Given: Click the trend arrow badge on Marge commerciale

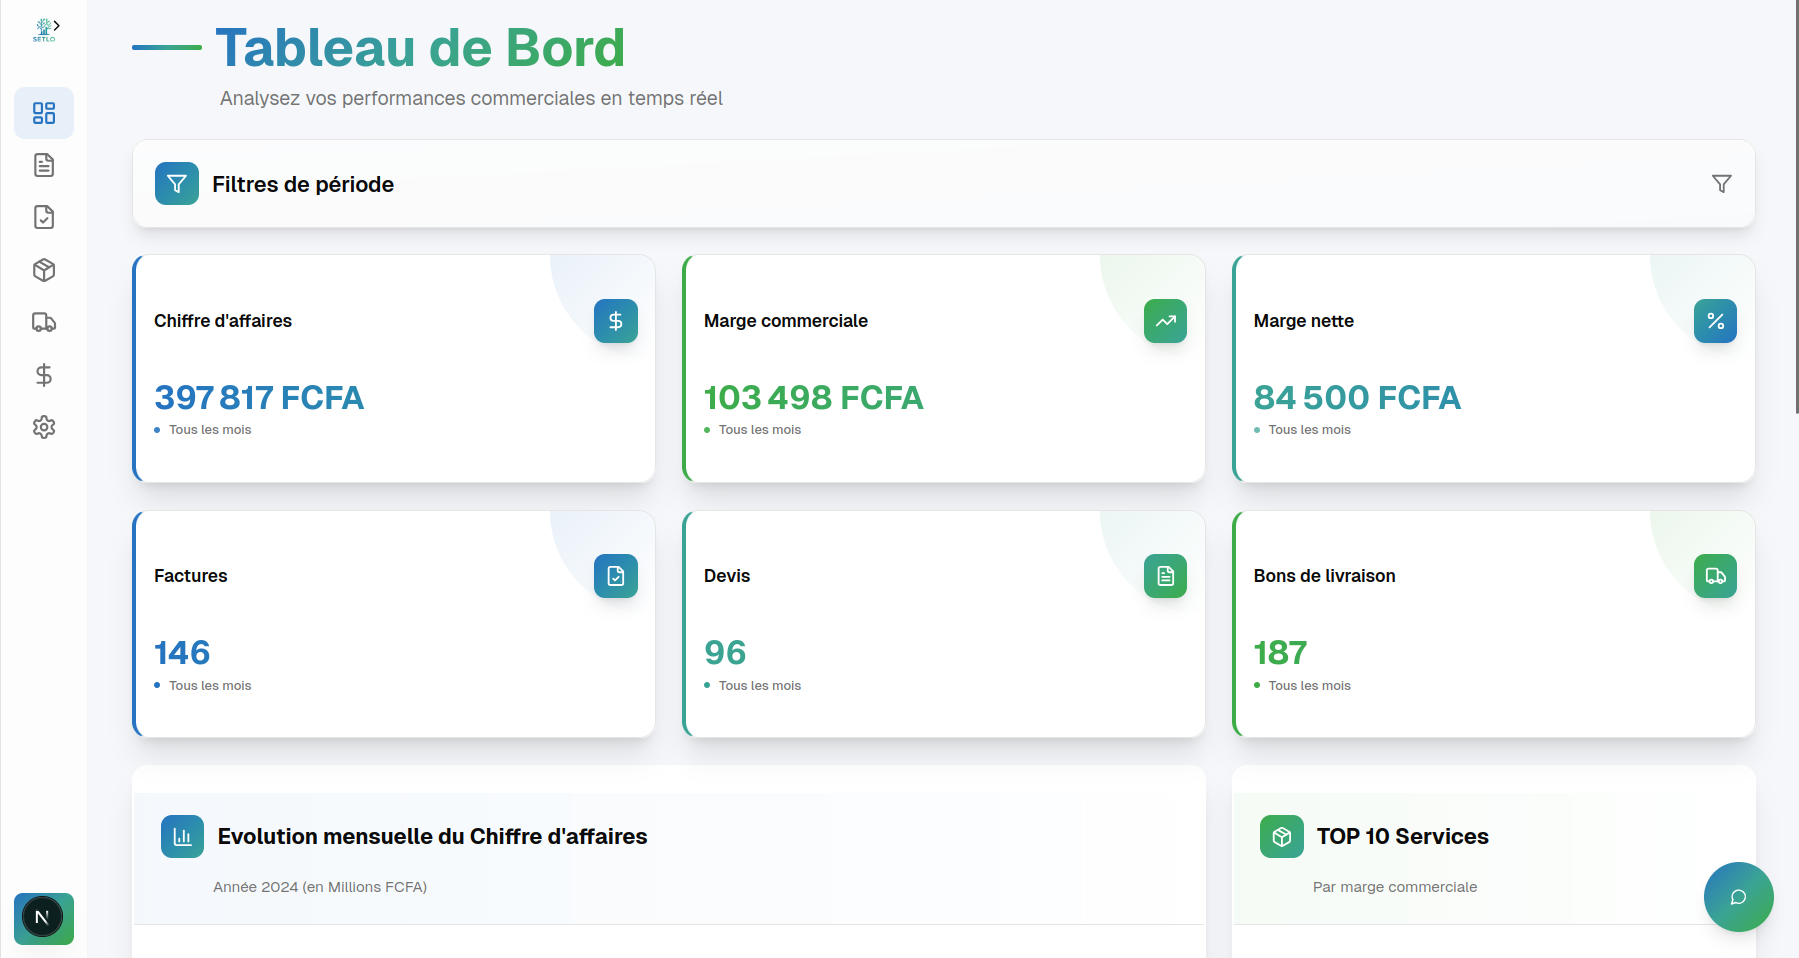Looking at the screenshot, I should click(x=1165, y=321).
